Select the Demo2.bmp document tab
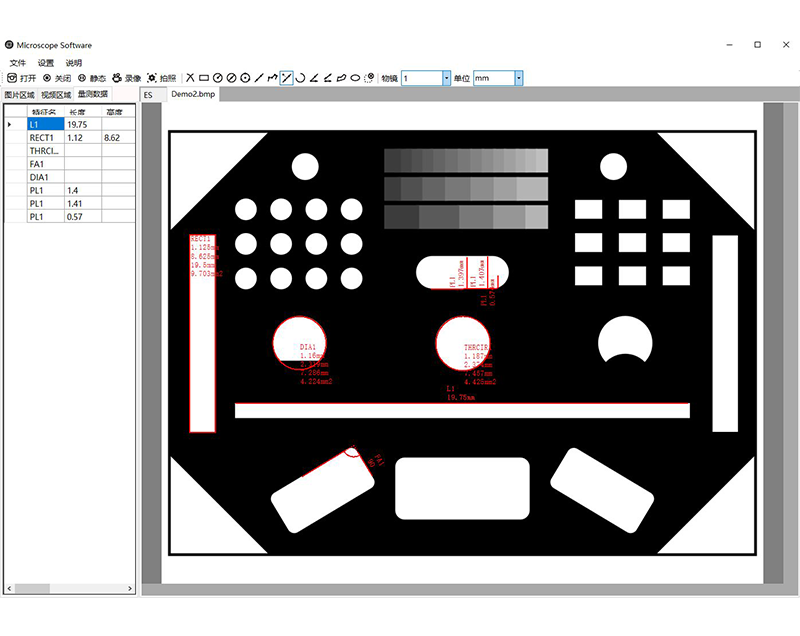Image resolution: width=800 pixels, height=636 pixels. click(193, 94)
